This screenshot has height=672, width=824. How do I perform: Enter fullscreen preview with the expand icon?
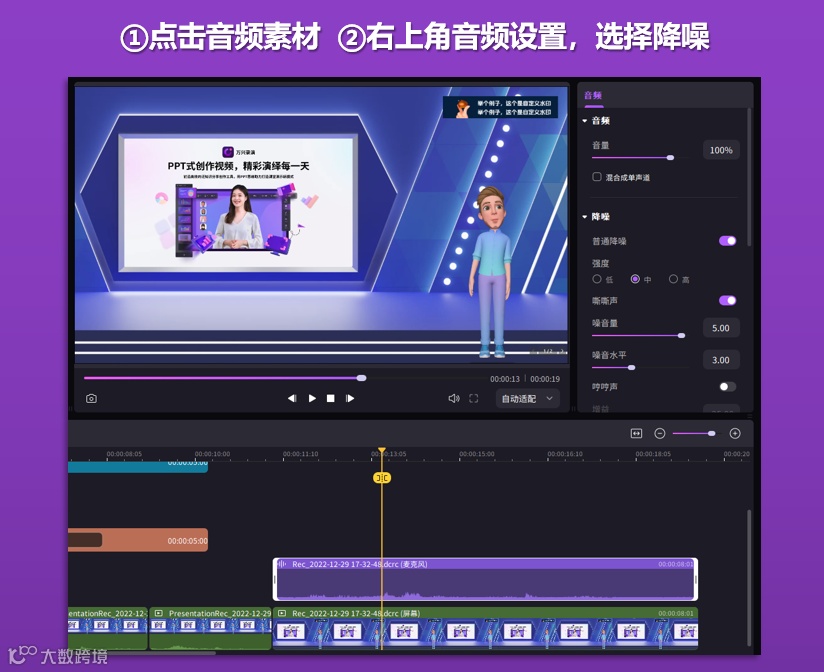tap(474, 397)
